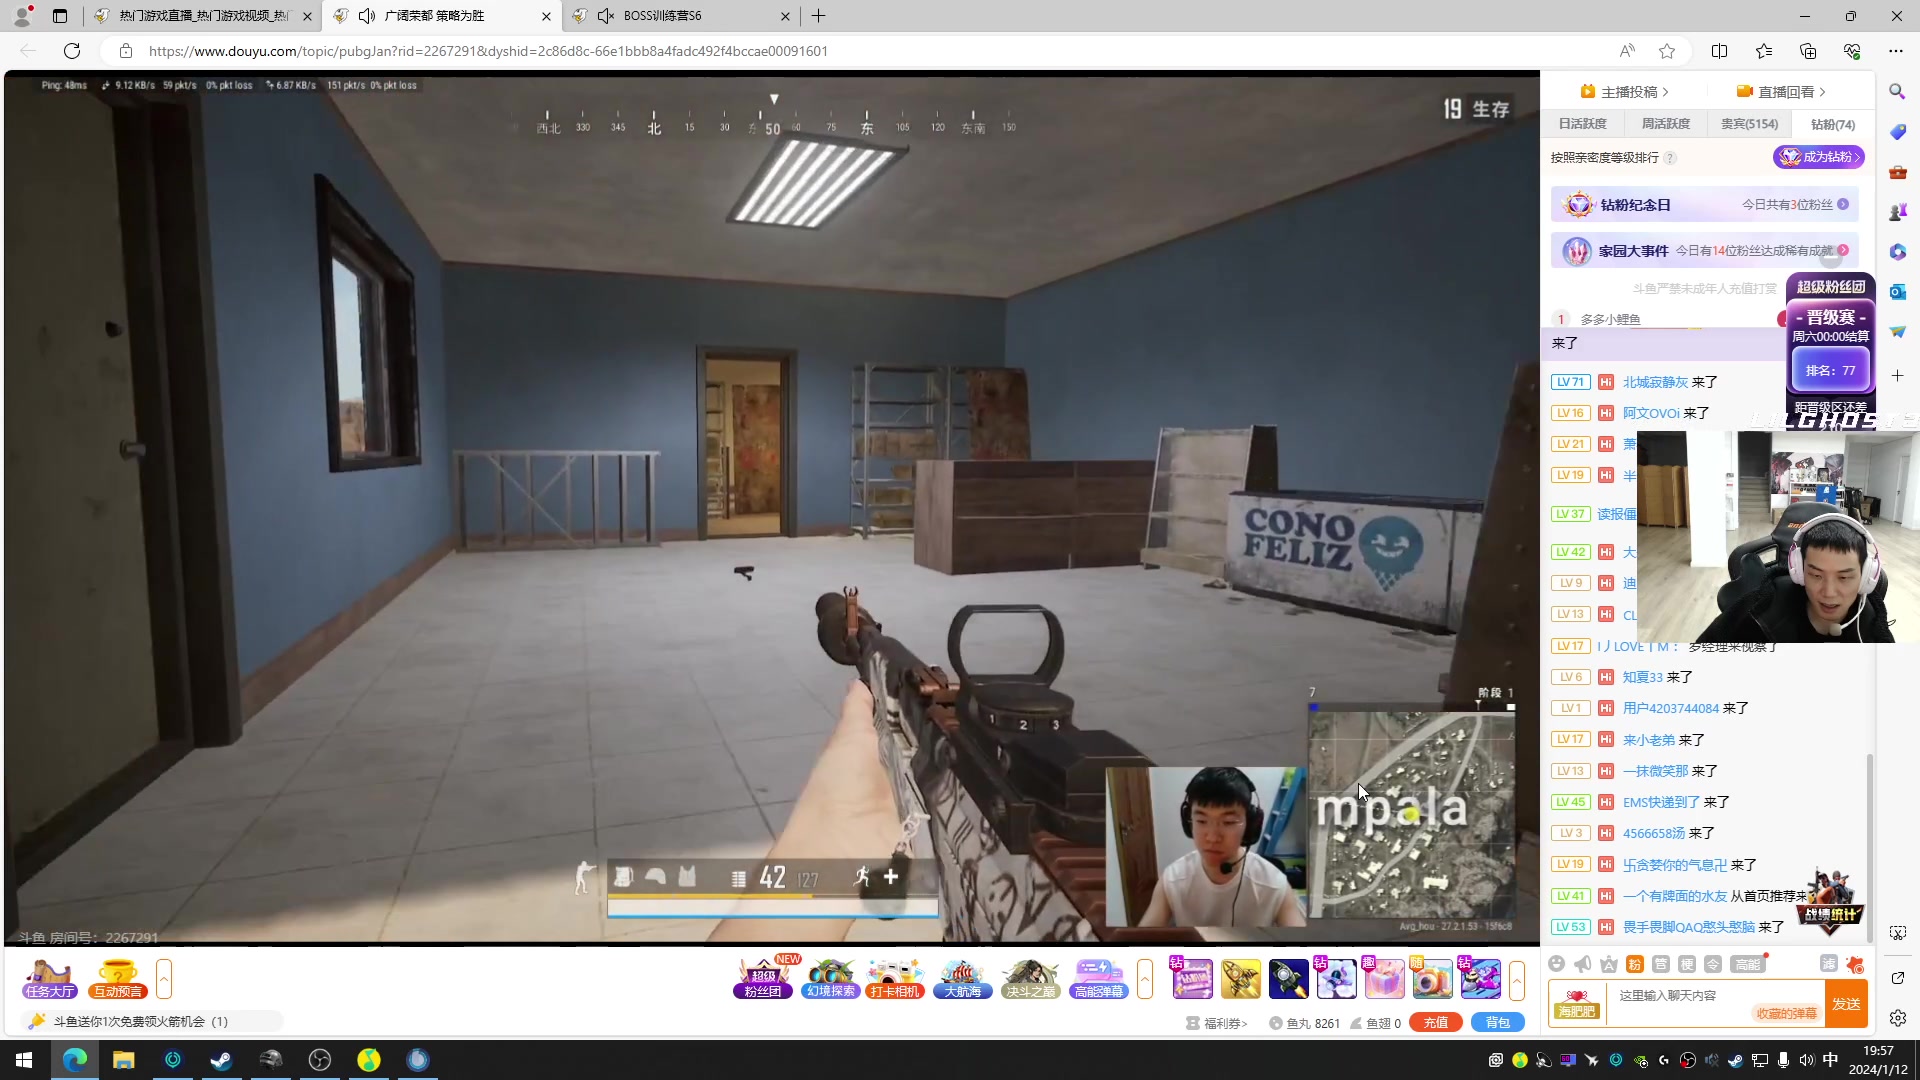
Task: Open Steam from the Windows taskbar
Action: pyautogui.click(x=221, y=1060)
